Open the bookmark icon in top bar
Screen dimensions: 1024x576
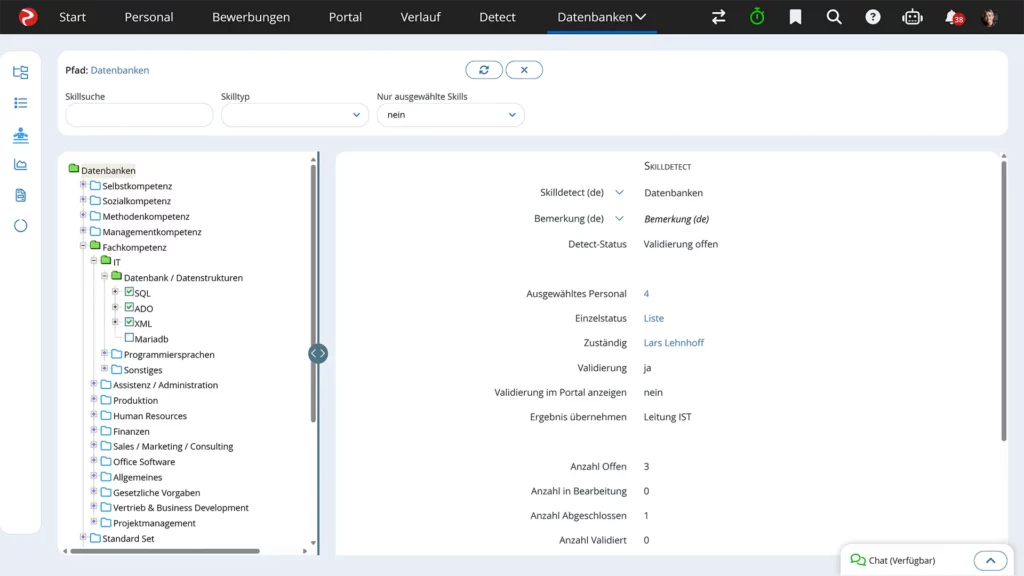click(795, 17)
